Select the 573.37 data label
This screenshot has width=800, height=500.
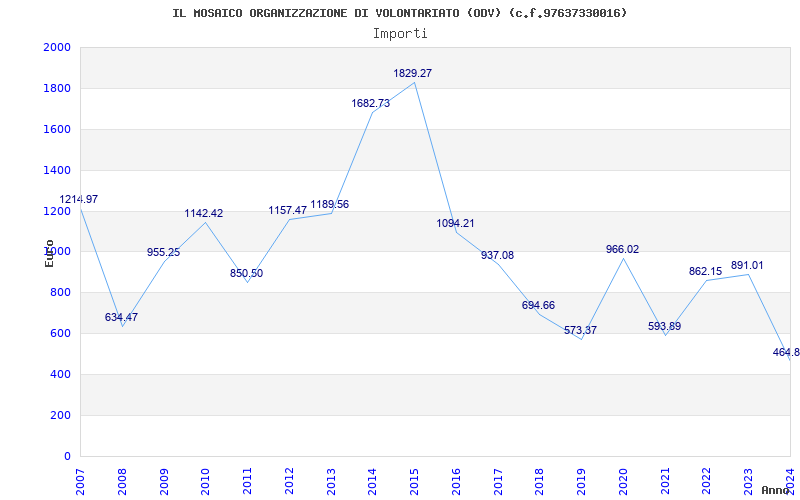(580, 331)
